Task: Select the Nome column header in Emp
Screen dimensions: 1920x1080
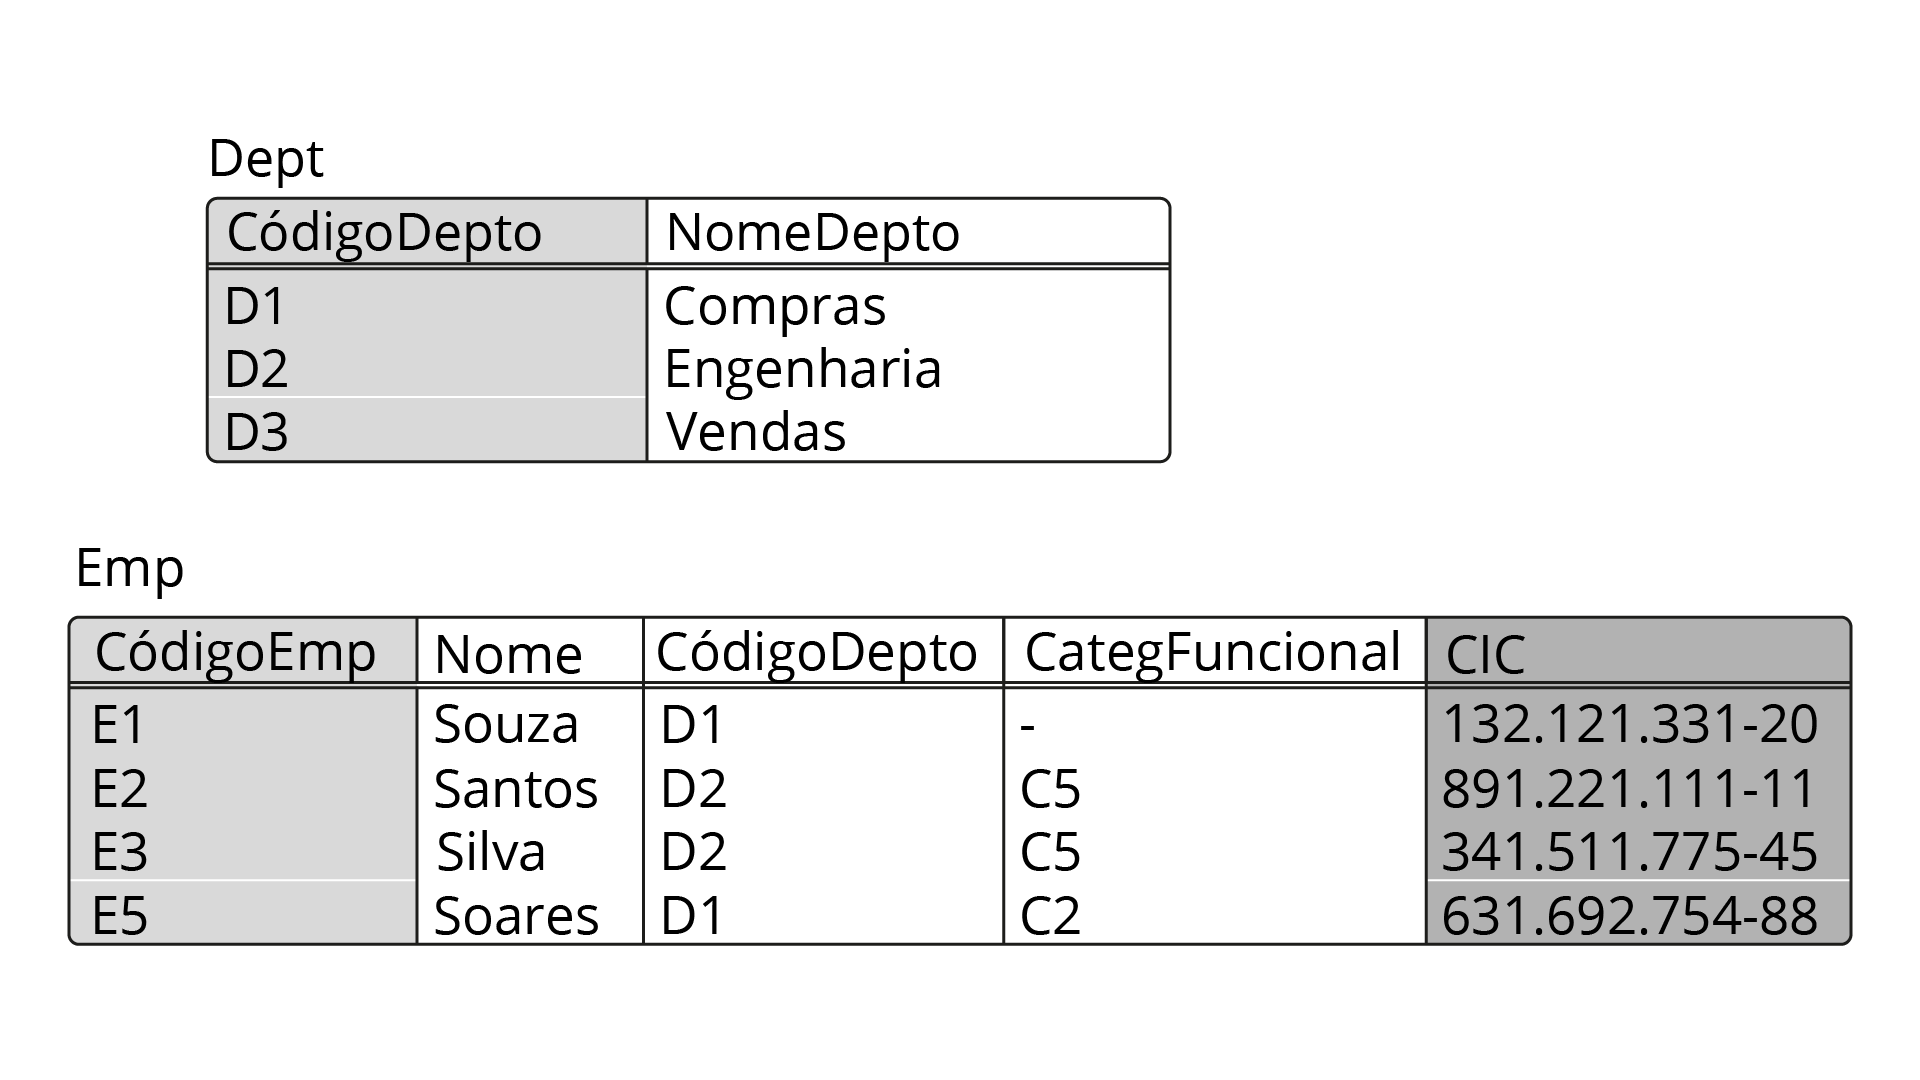Action: [x=508, y=655]
